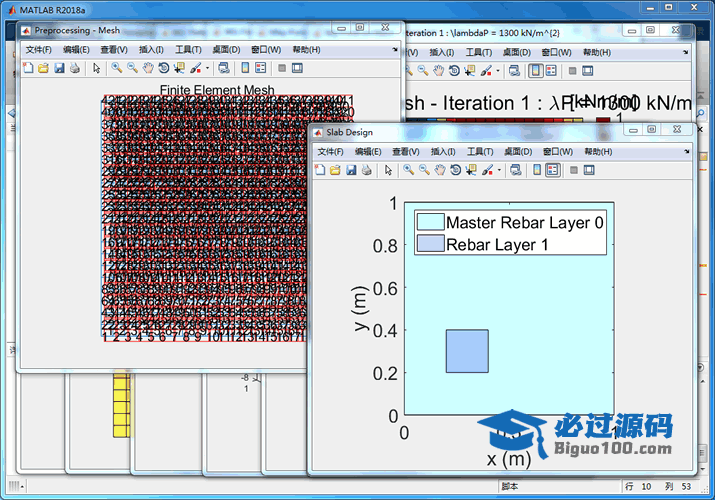Click the blue Rebar Layer 1 patch in plot

pos(467,351)
